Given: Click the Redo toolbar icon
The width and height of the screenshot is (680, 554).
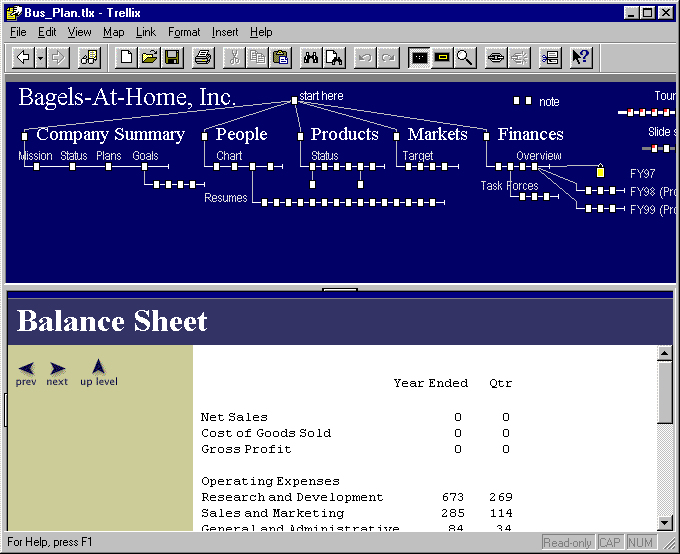Looking at the screenshot, I should tap(388, 58).
